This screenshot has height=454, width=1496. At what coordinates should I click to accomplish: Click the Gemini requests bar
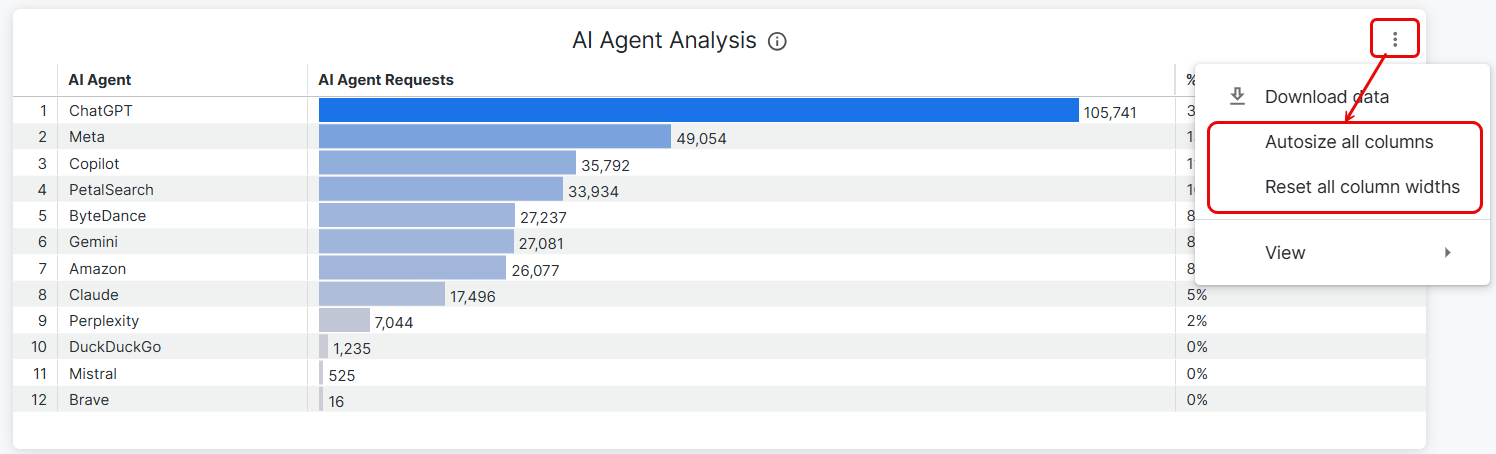pyautogui.click(x=415, y=242)
